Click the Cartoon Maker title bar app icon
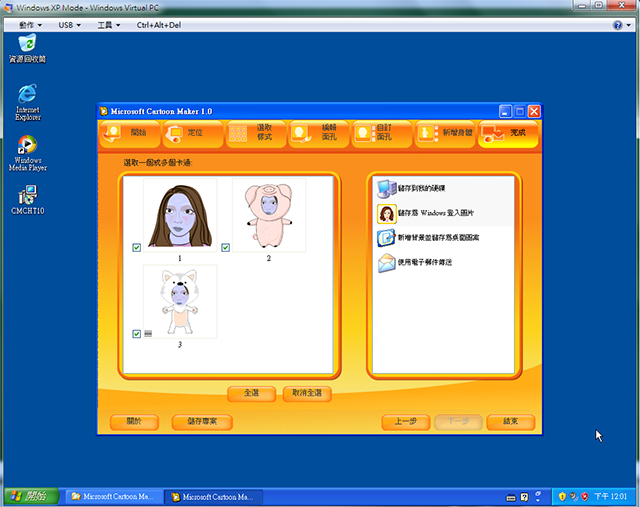Viewport: 640px width, 507px height. click(x=104, y=111)
